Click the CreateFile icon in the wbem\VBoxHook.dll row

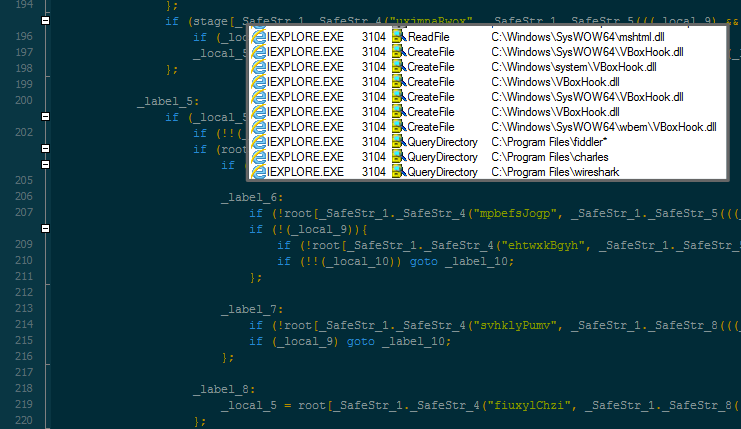coord(398,127)
